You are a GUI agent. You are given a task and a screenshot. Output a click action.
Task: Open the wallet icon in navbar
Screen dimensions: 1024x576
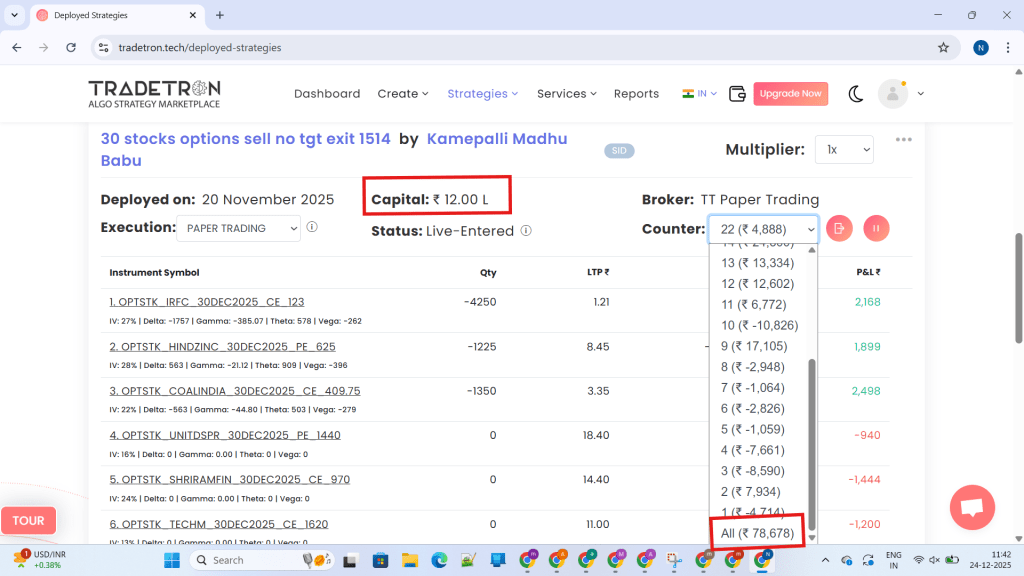pyautogui.click(x=738, y=94)
